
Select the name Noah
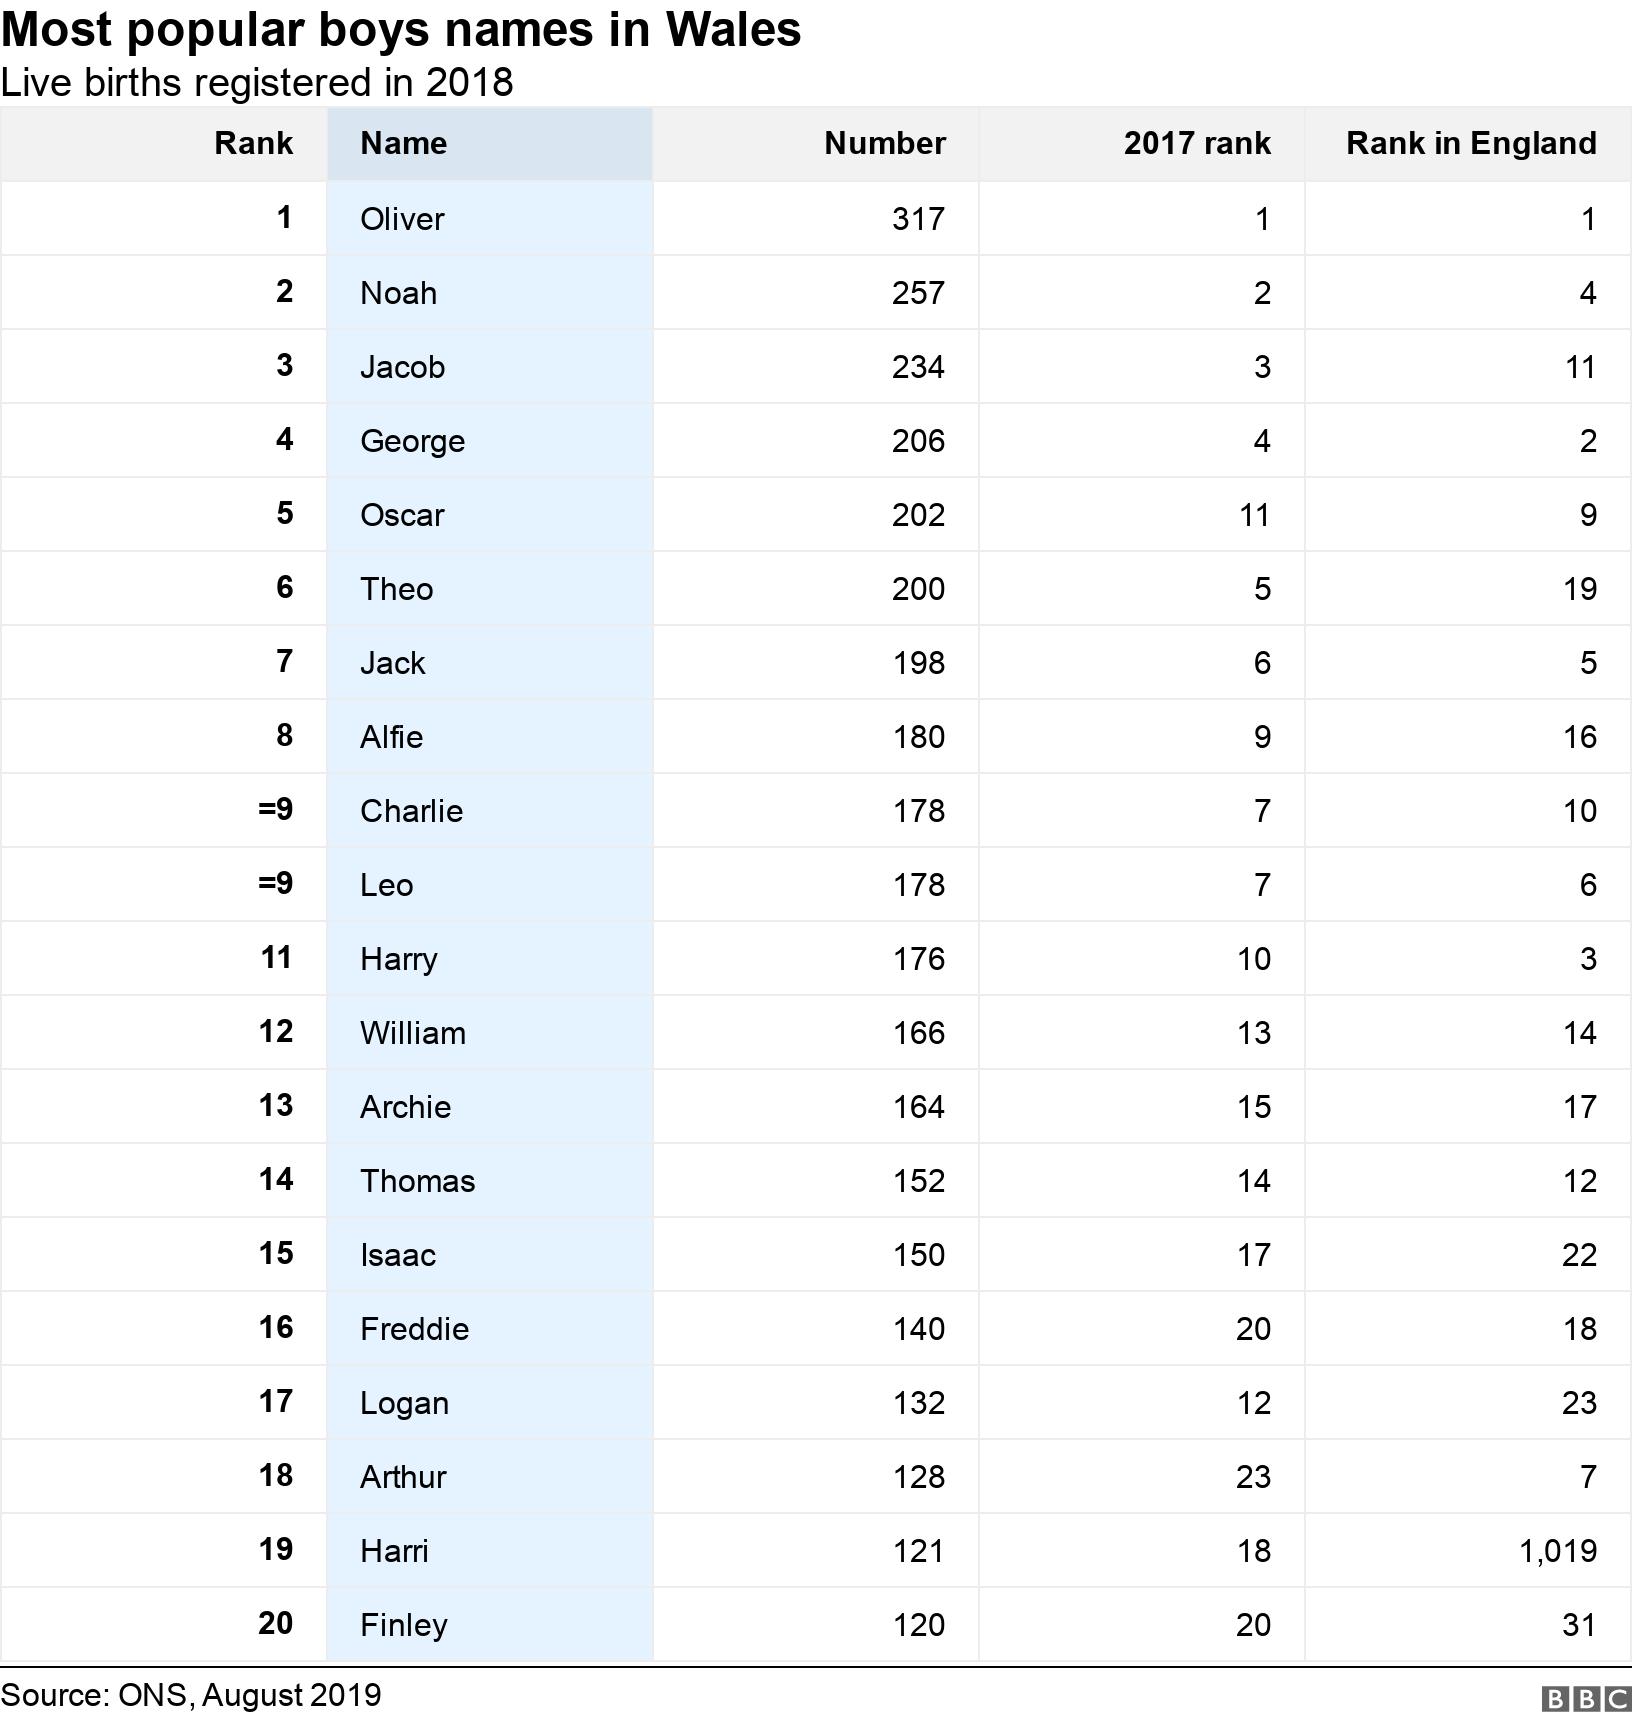coord(398,292)
